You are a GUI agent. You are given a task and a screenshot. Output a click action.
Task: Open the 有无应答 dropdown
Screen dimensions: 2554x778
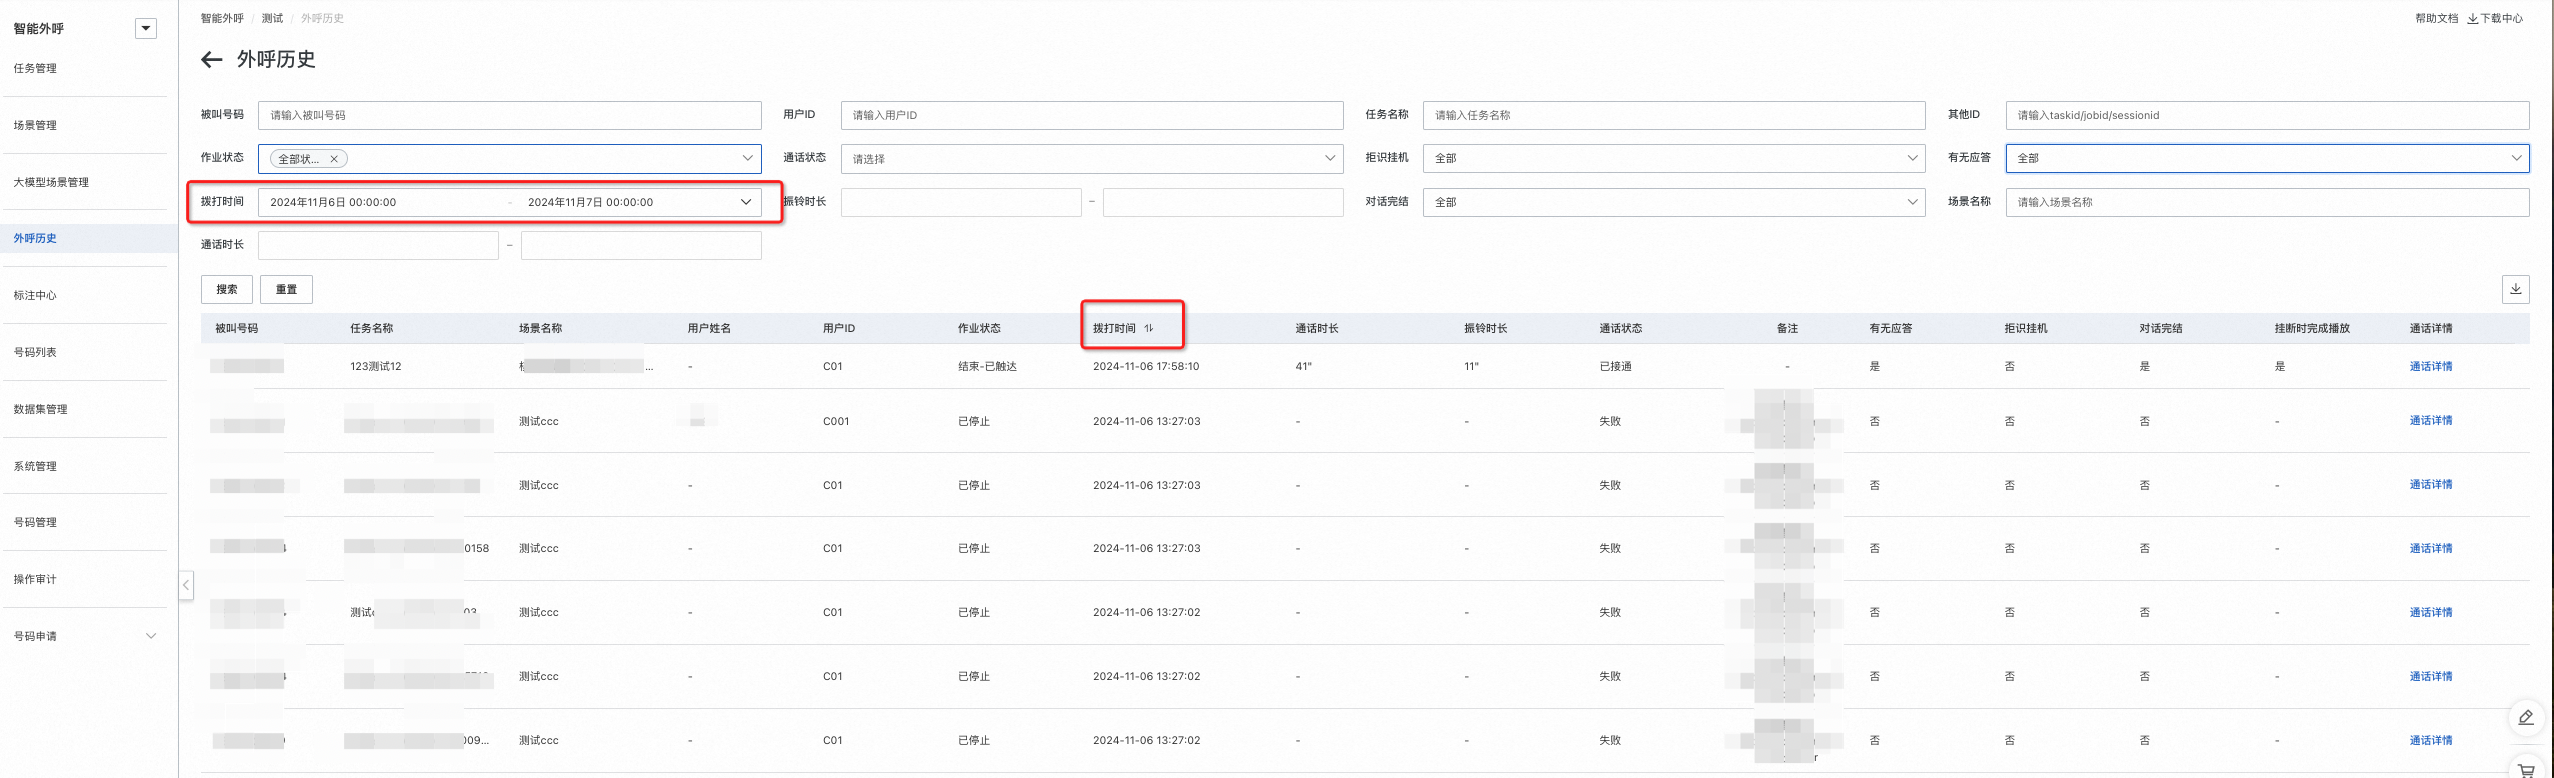2267,158
